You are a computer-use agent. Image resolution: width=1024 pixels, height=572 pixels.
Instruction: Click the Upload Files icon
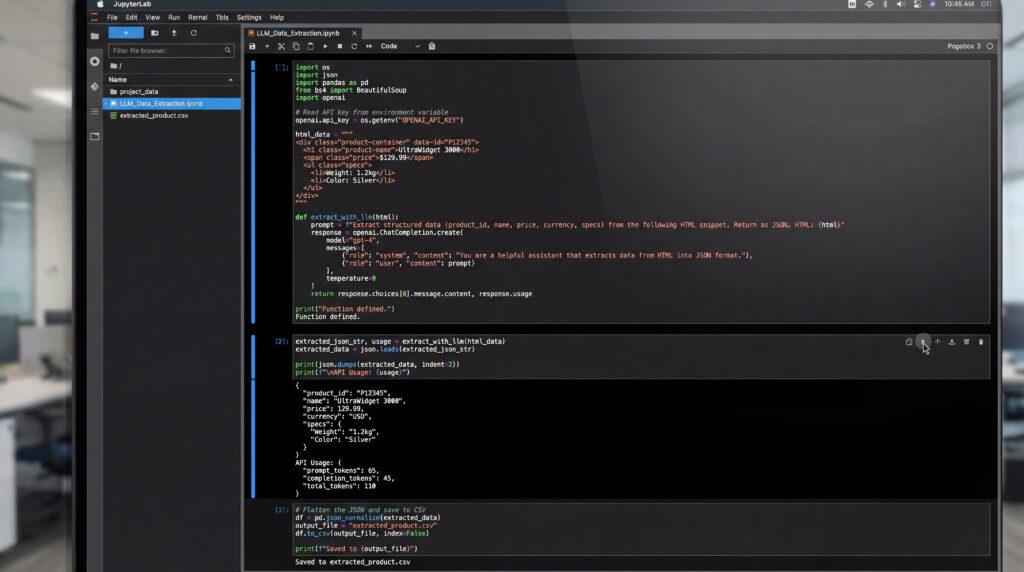pyautogui.click(x=174, y=33)
